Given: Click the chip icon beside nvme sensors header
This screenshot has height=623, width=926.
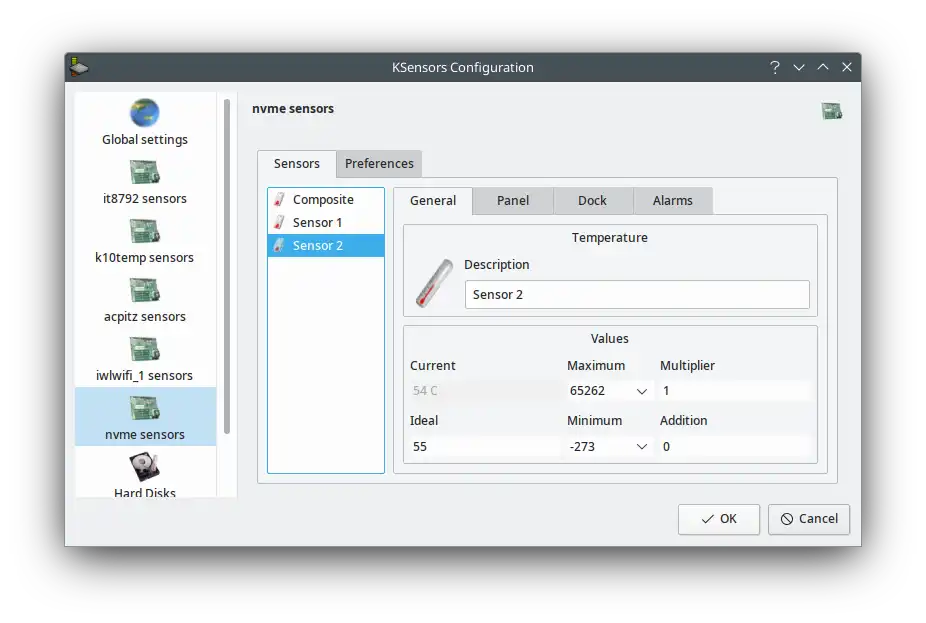Looking at the screenshot, I should tap(832, 110).
